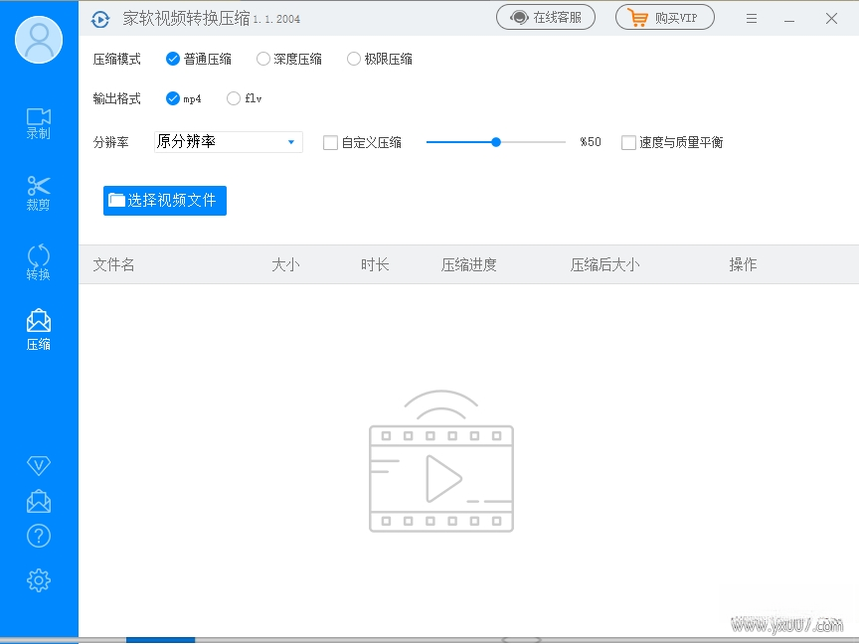Image resolution: width=859 pixels, height=644 pixels.
Task: Click the VIP diamond icon in sidebar
Action: pyautogui.click(x=38, y=465)
